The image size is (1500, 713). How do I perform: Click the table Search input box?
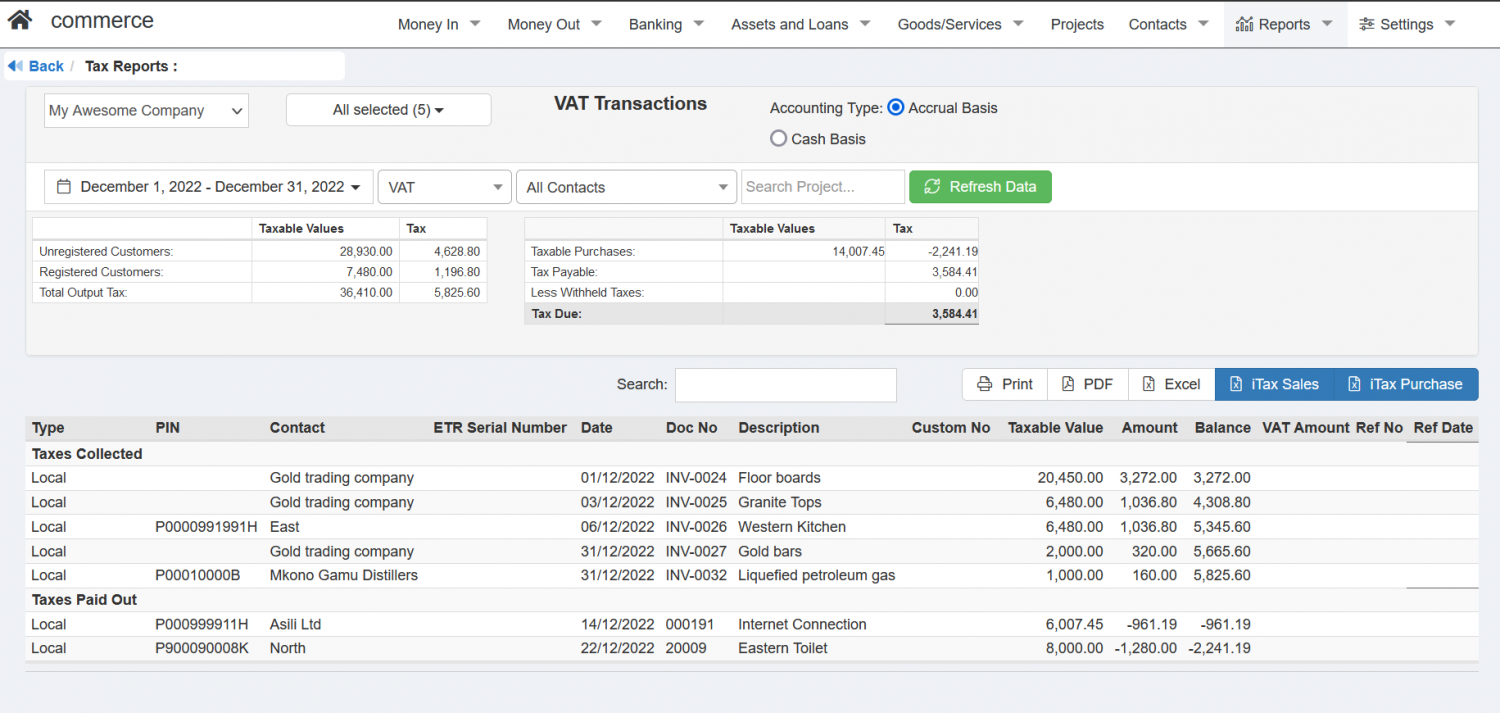click(786, 385)
